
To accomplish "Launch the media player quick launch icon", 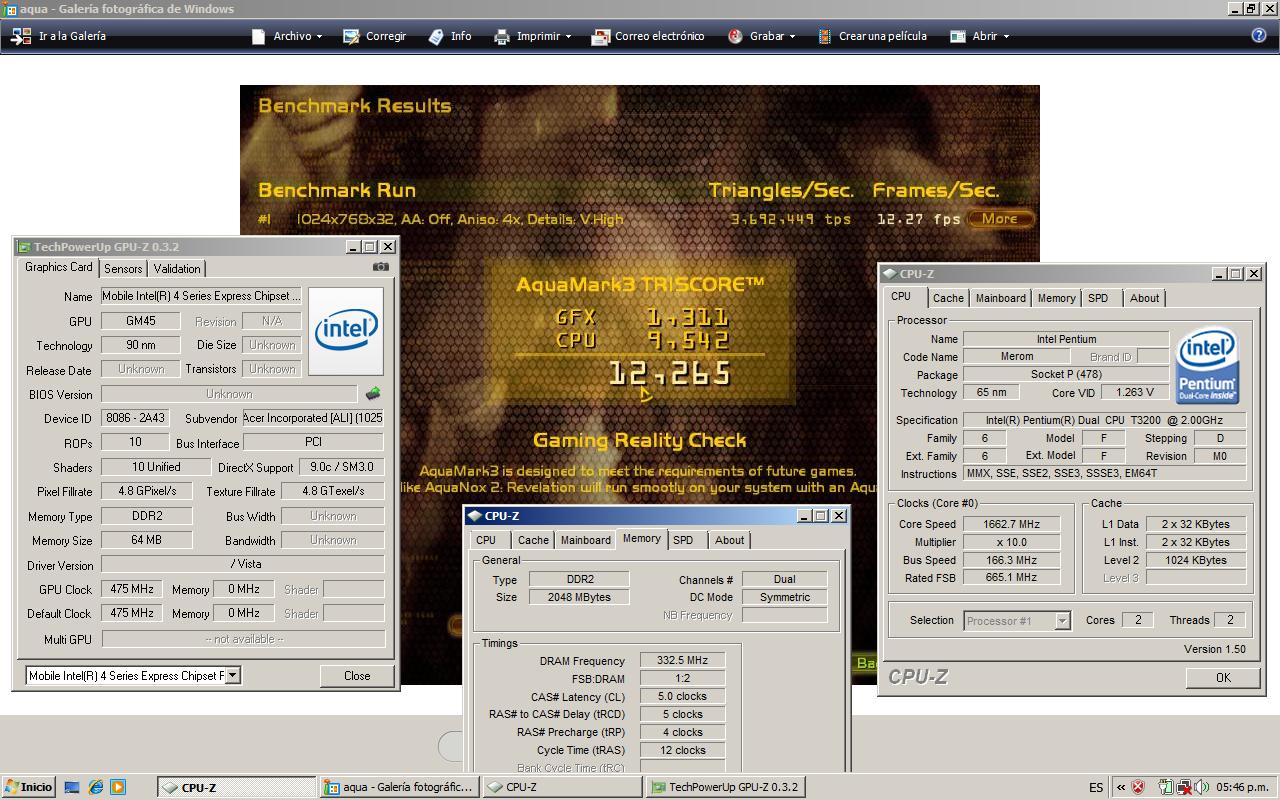I will click(118, 787).
